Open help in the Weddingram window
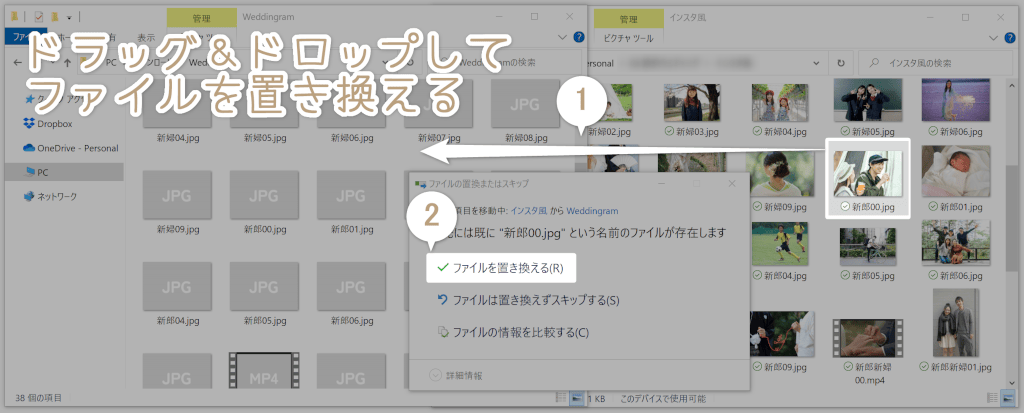Image resolution: width=1024 pixels, height=413 pixels. [x=578, y=37]
